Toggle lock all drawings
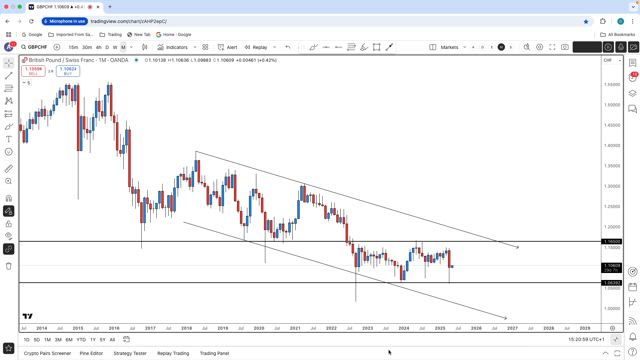640x360 pixels. (9, 224)
